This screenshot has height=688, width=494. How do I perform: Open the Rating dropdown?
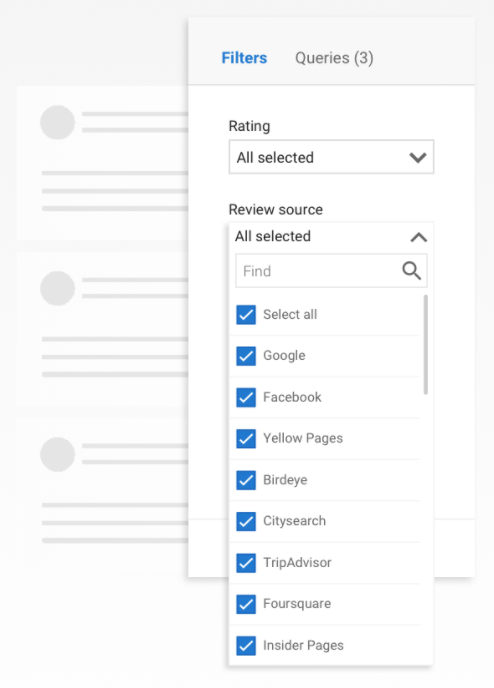(x=331, y=157)
